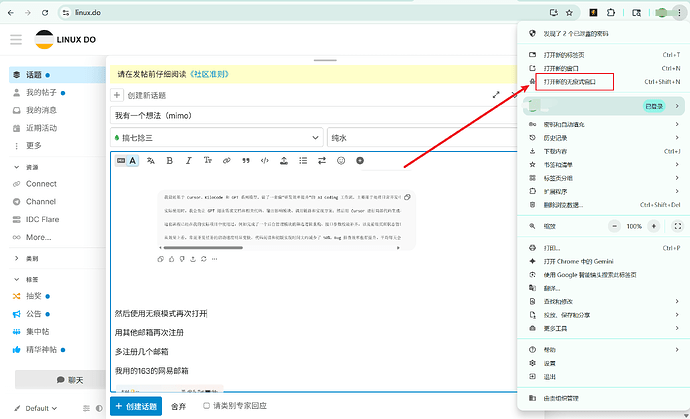Open the hamburger sidebar menu
Screen dimensions: 690x419
point(16,40)
